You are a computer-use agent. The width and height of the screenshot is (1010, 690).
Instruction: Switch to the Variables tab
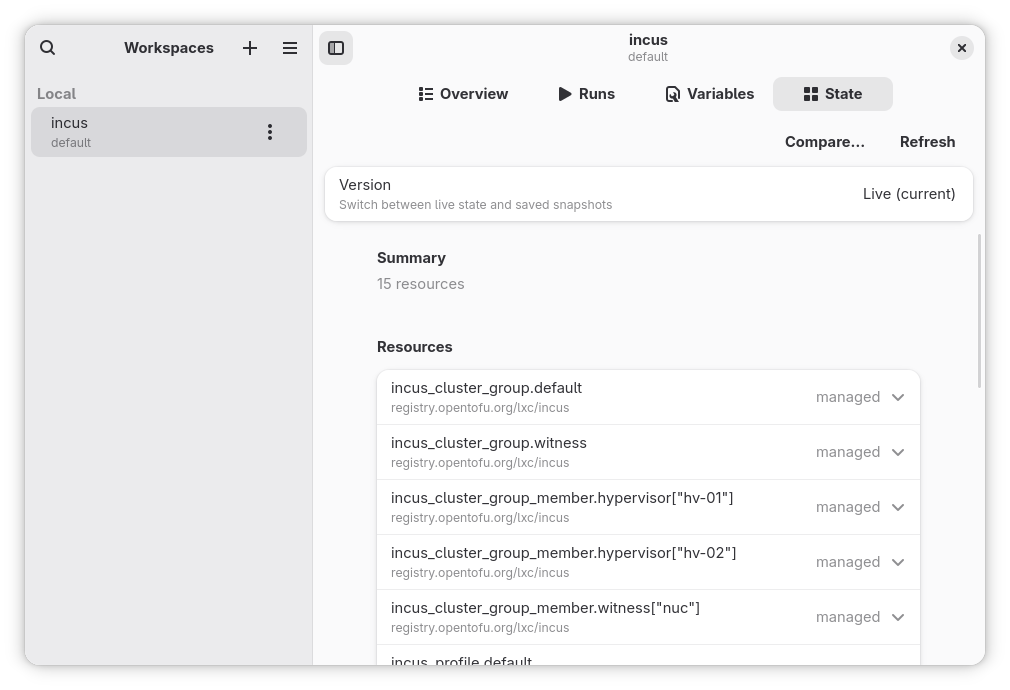(709, 94)
